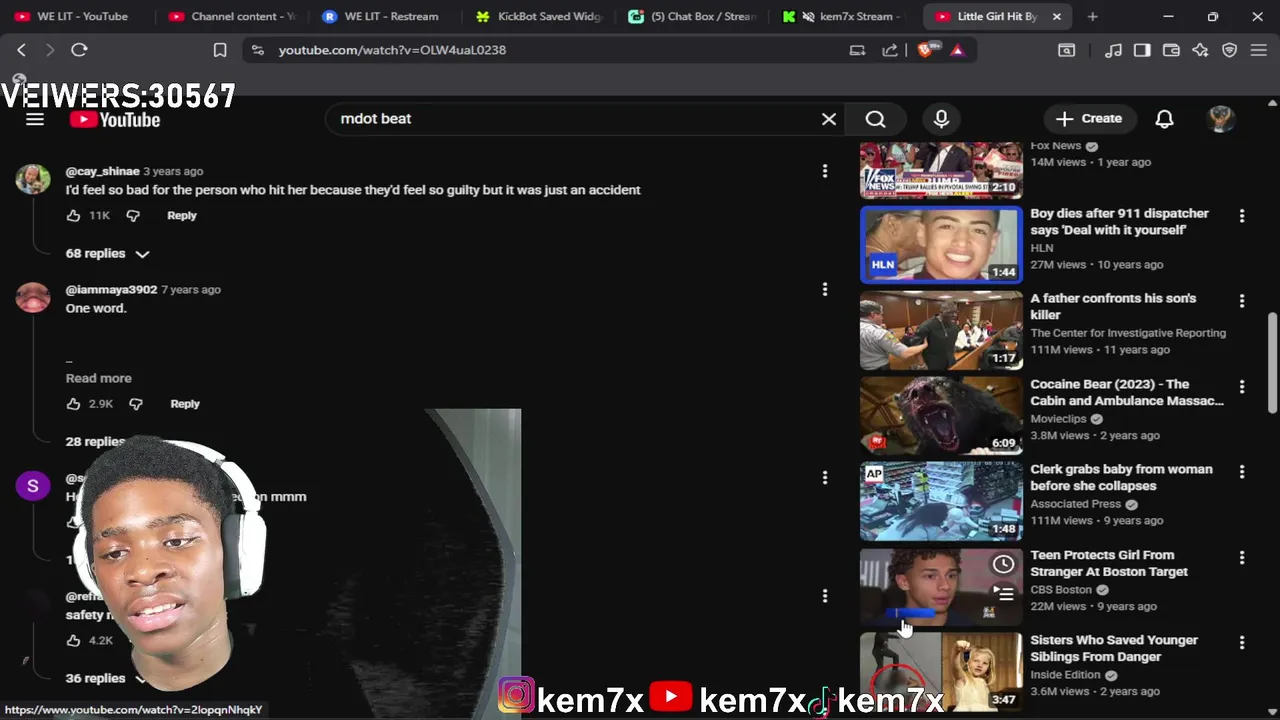Open more options for 'Clerk grabs baby' video
Image resolution: width=1280 pixels, height=720 pixels.
pyautogui.click(x=1242, y=471)
